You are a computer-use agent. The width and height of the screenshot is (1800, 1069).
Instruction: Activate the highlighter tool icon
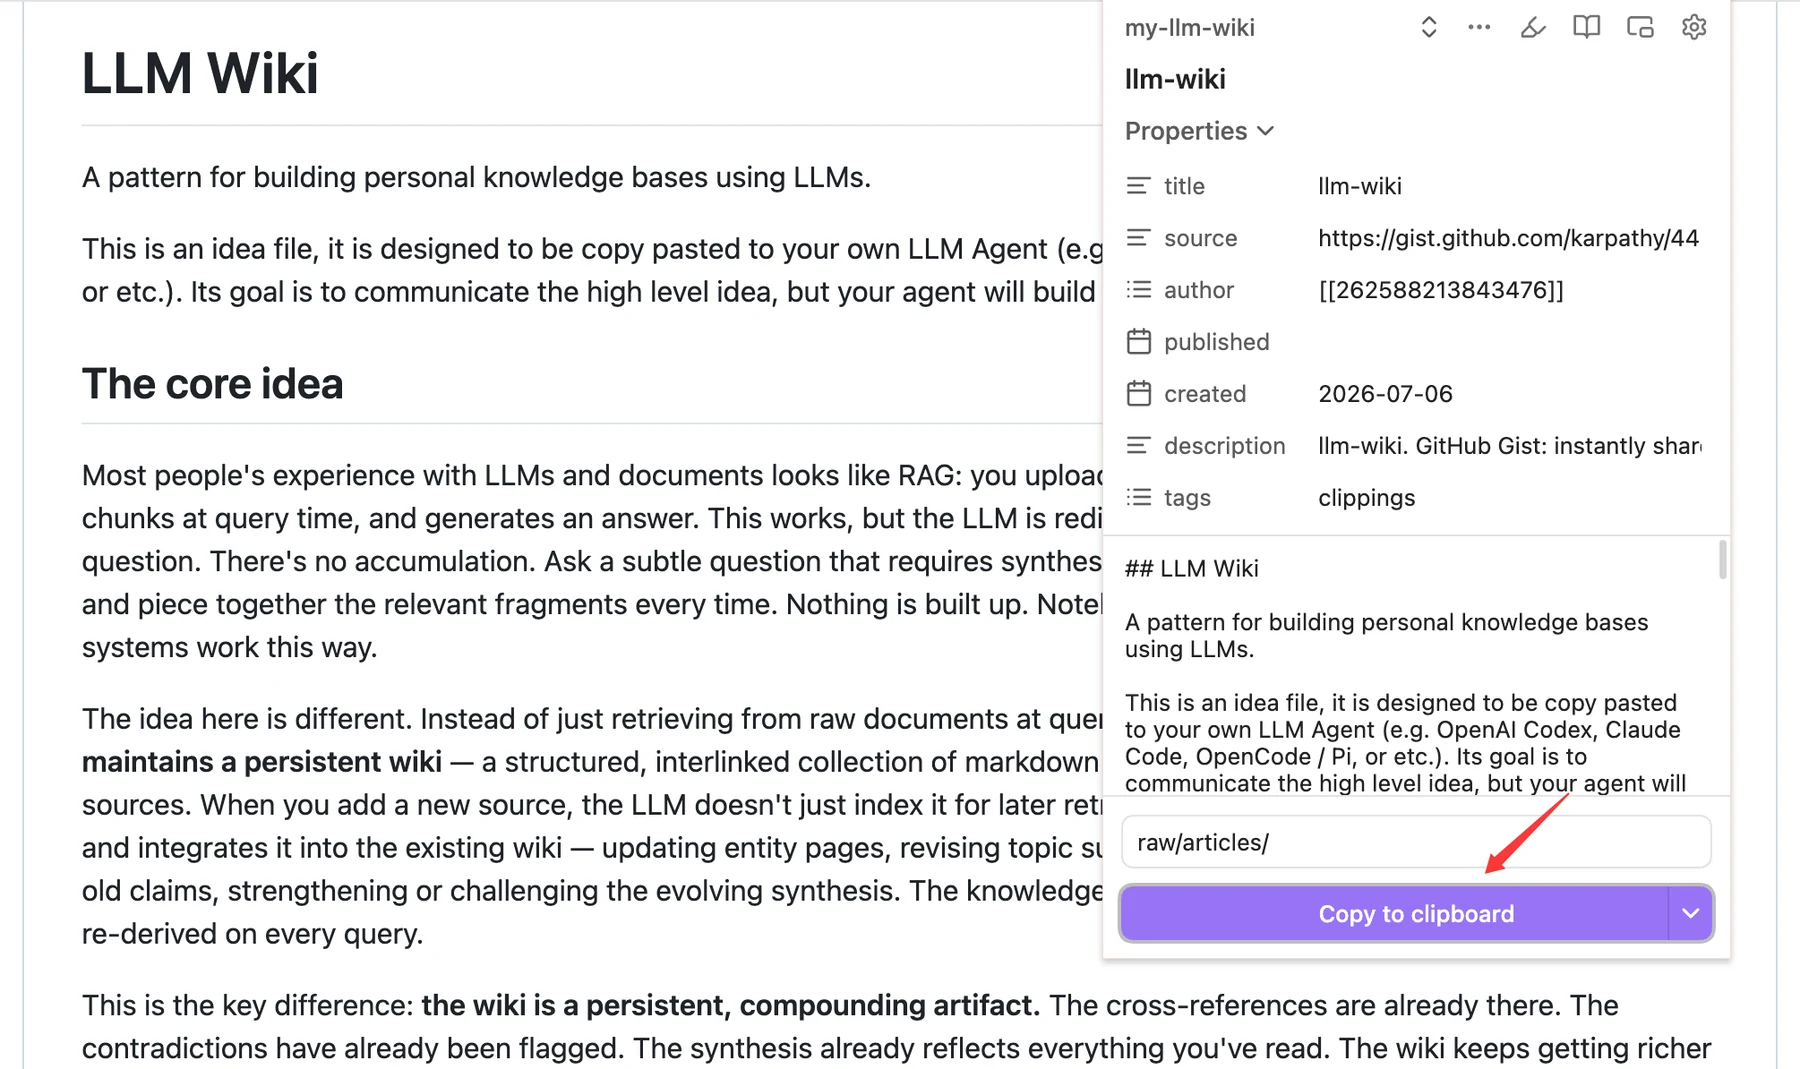1533,27
